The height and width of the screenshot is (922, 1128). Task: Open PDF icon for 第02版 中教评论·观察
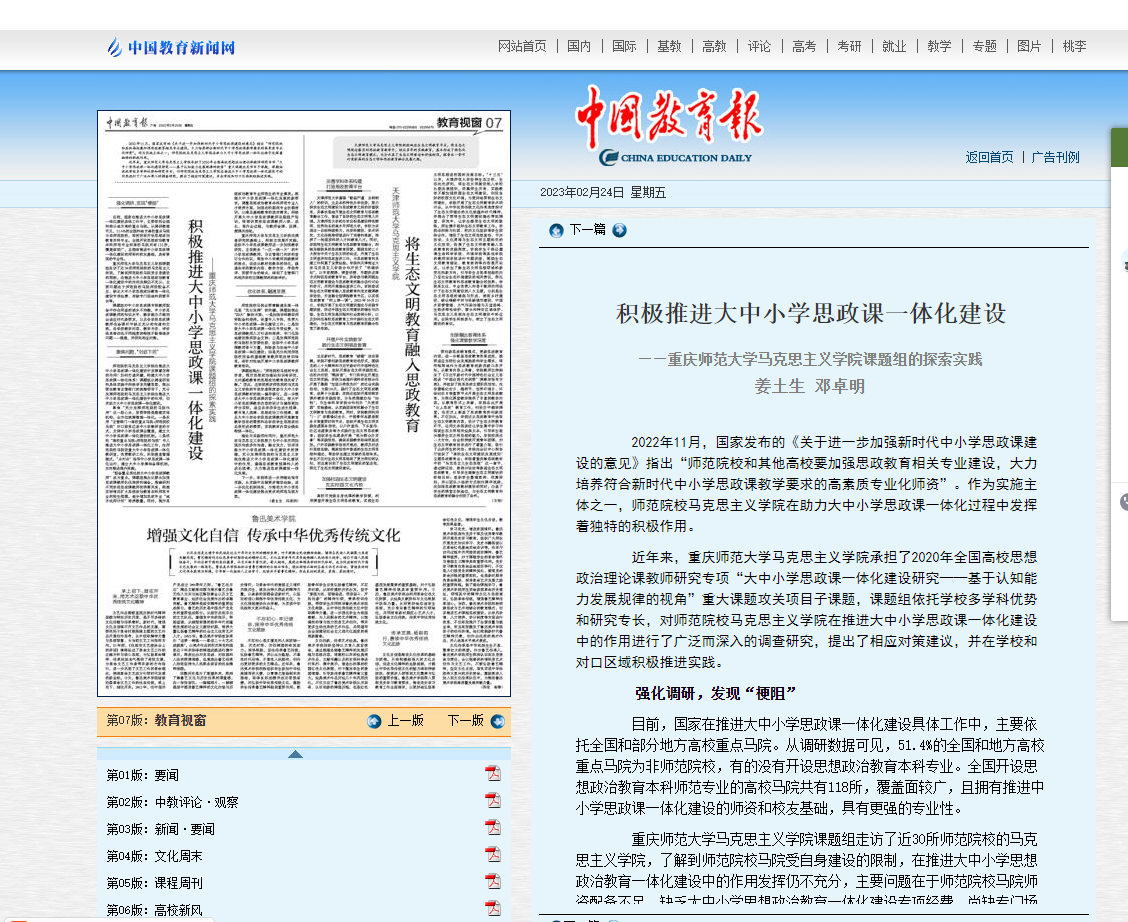pyautogui.click(x=492, y=801)
